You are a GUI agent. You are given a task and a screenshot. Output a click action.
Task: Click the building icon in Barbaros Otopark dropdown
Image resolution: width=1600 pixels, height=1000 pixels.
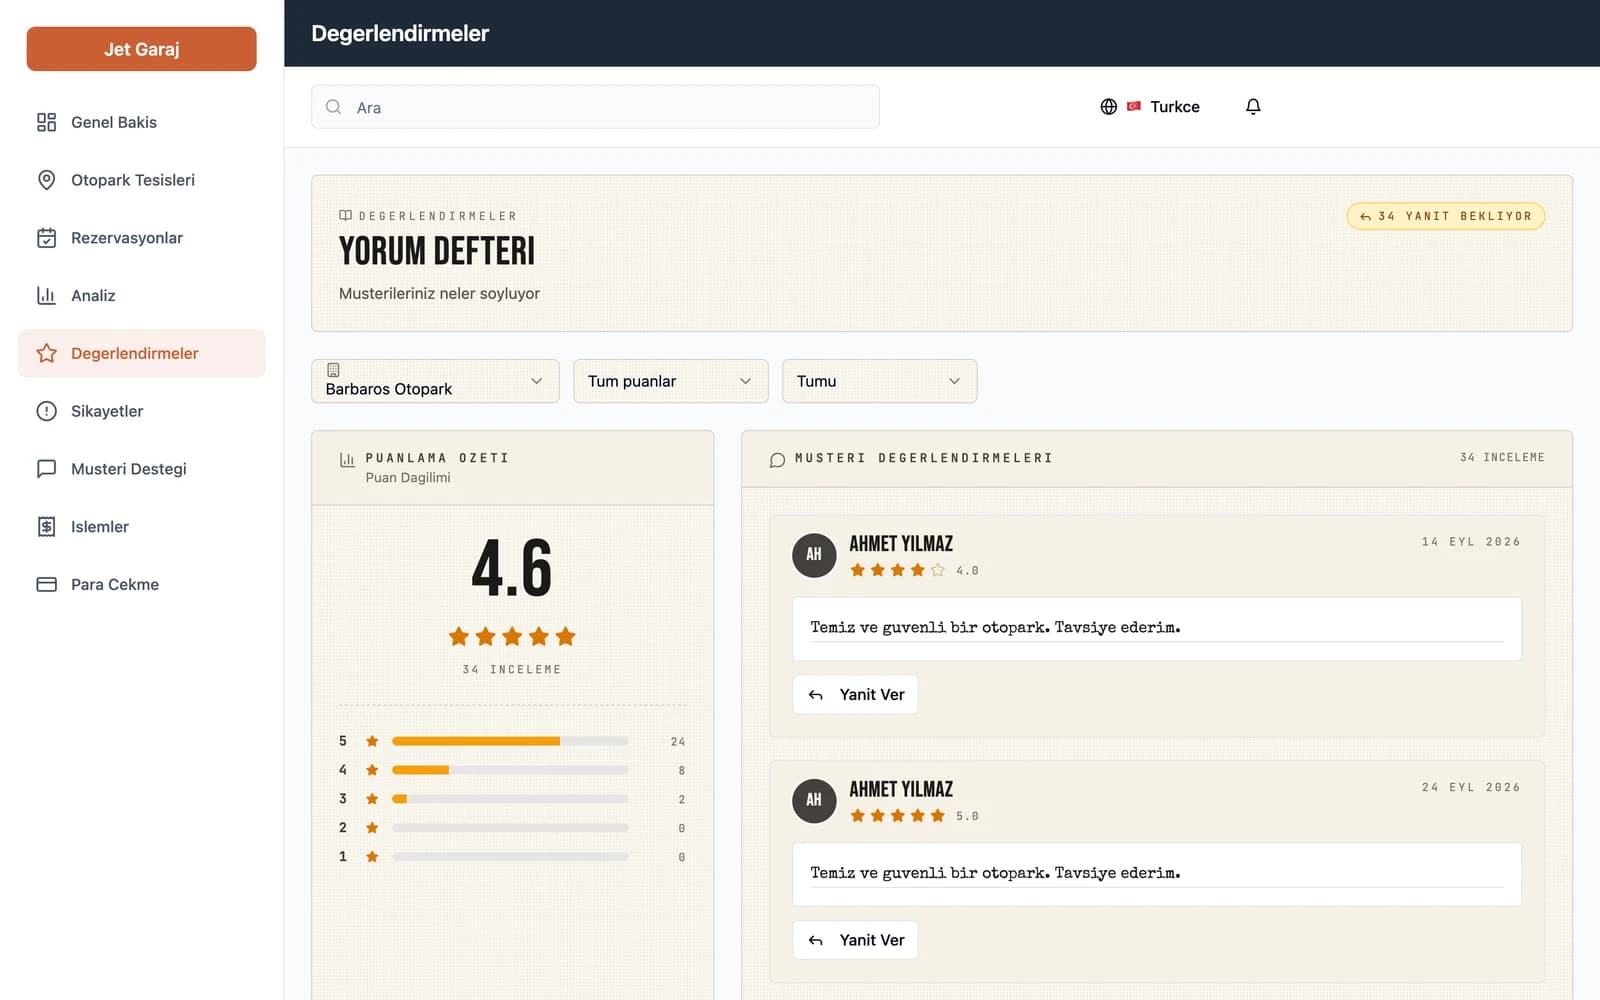(333, 370)
